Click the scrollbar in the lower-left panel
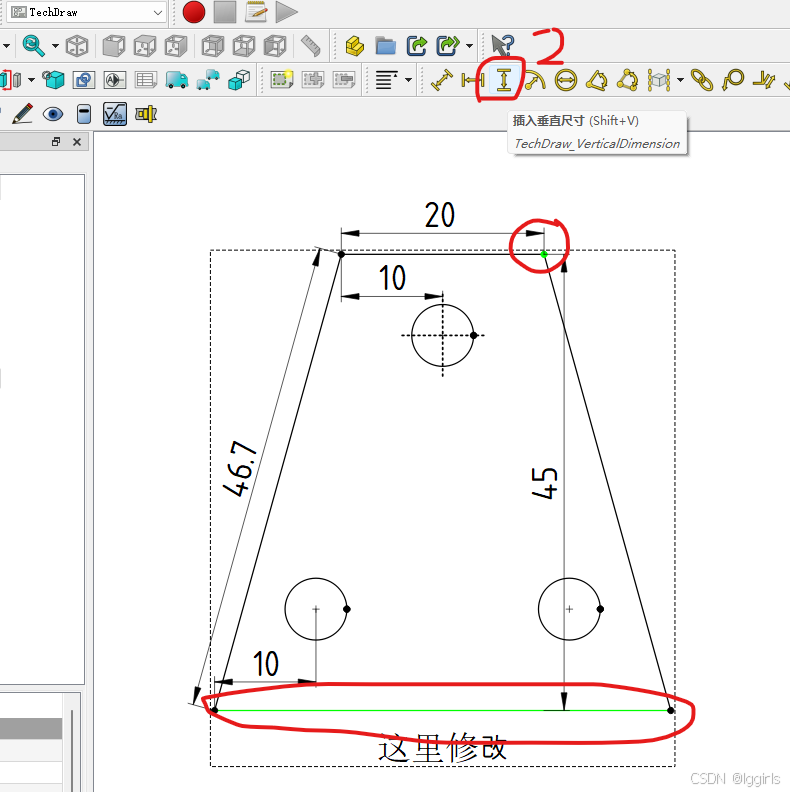This screenshot has width=790, height=792. [x=72, y=750]
